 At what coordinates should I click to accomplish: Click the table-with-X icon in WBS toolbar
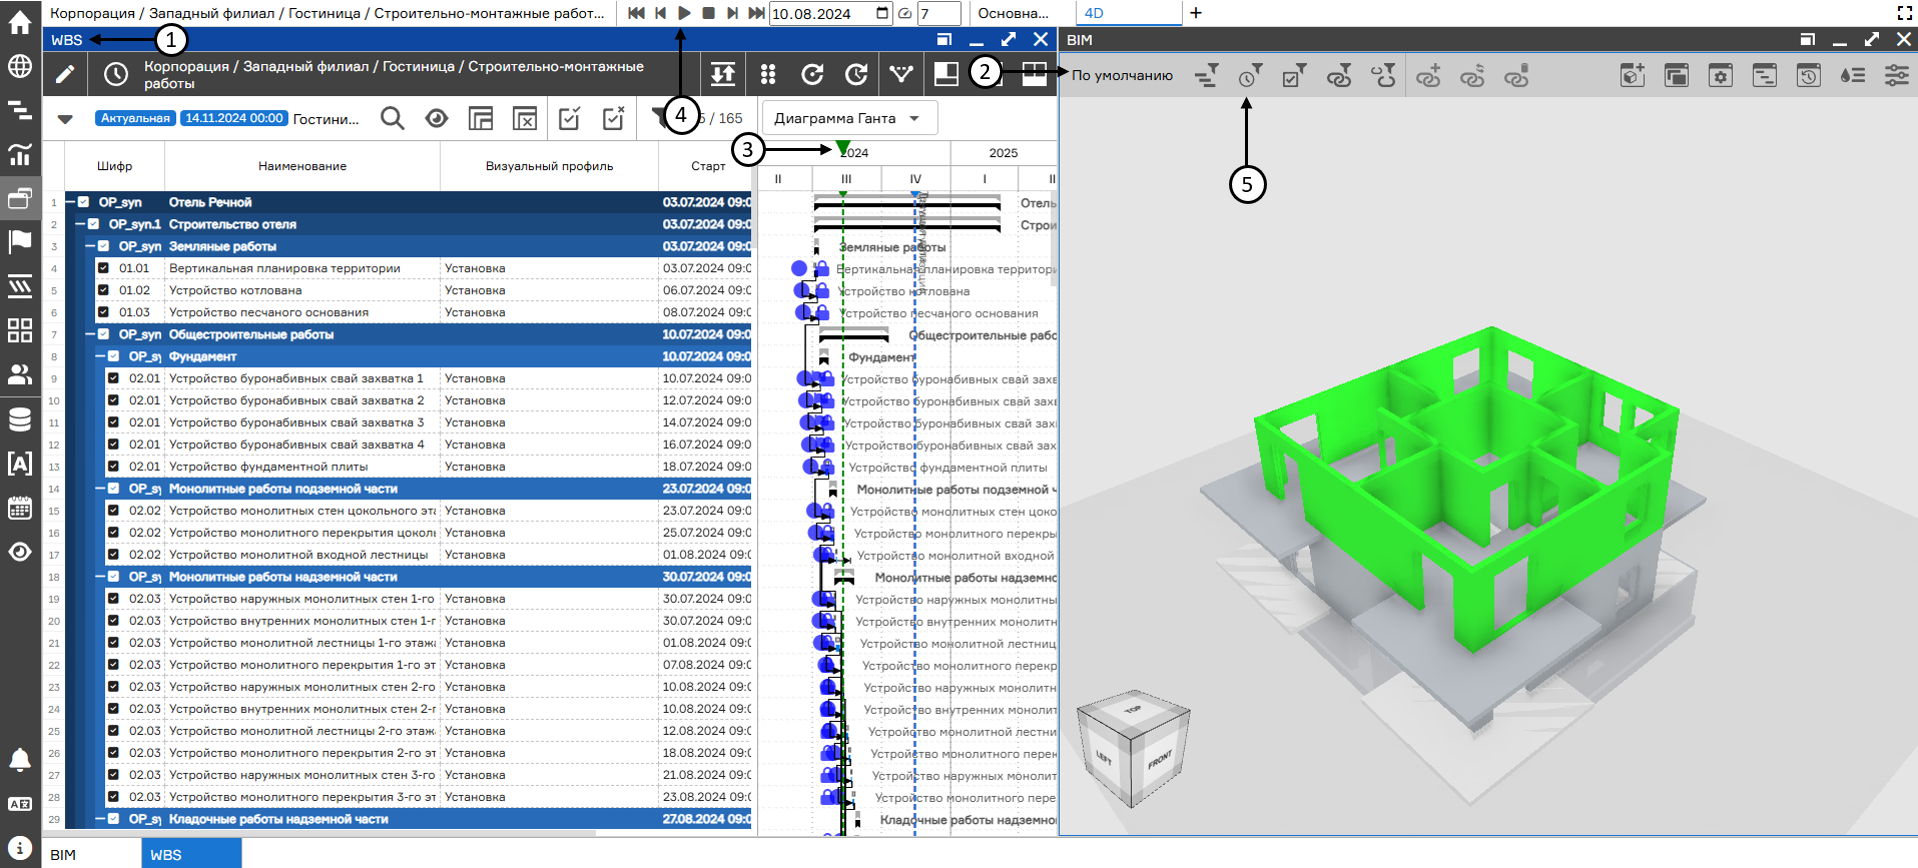525,118
